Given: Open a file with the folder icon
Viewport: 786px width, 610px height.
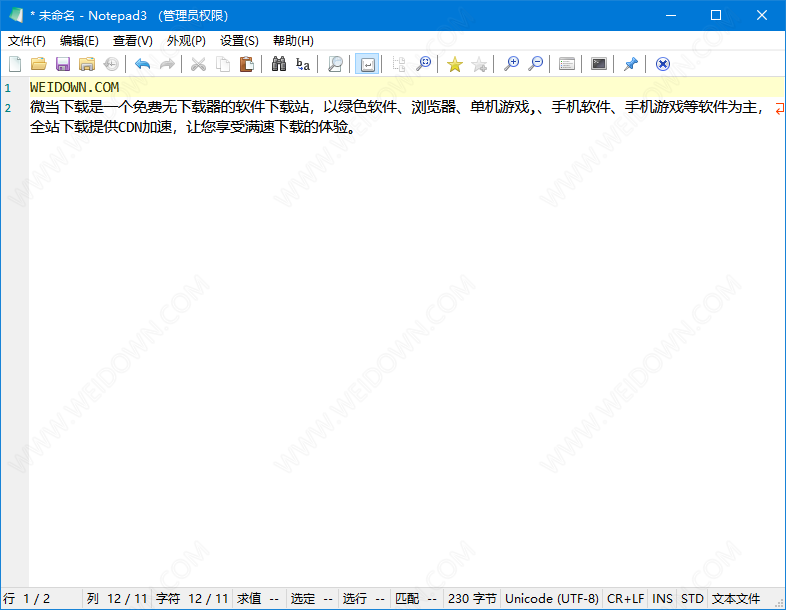Looking at the screenshot, I should coord(39,64).
